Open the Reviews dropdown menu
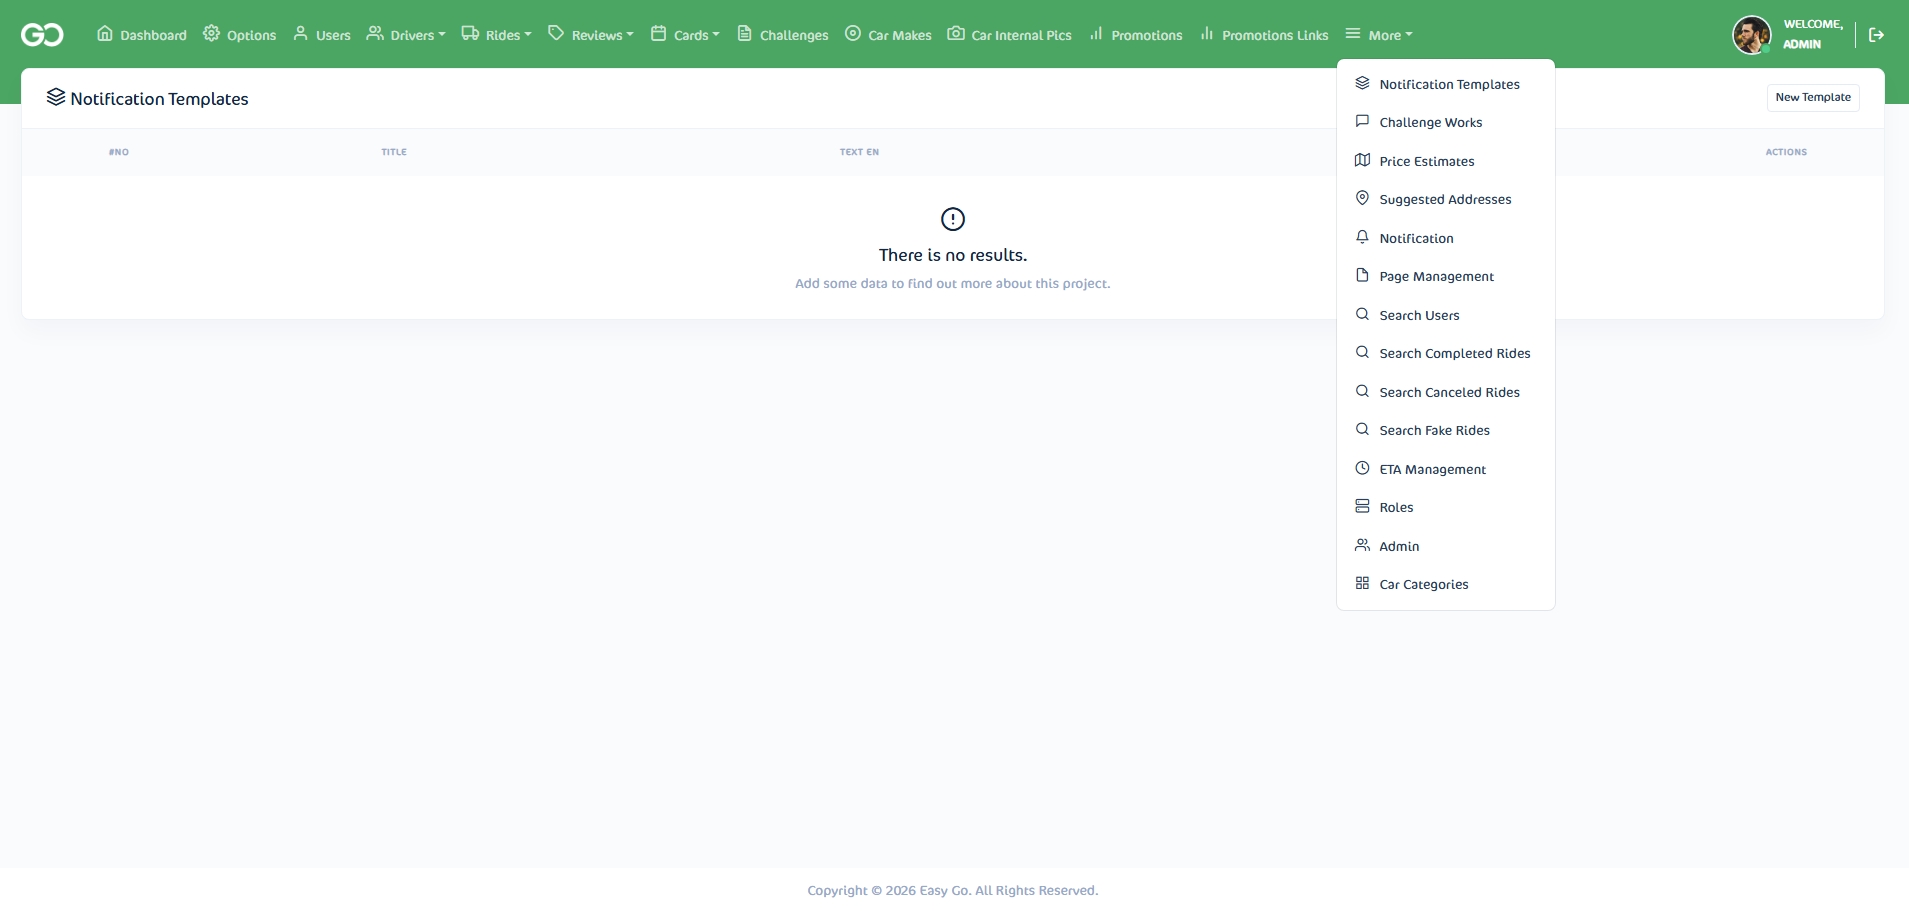Viewport: 1909px width, 911px height. [590, 33]
